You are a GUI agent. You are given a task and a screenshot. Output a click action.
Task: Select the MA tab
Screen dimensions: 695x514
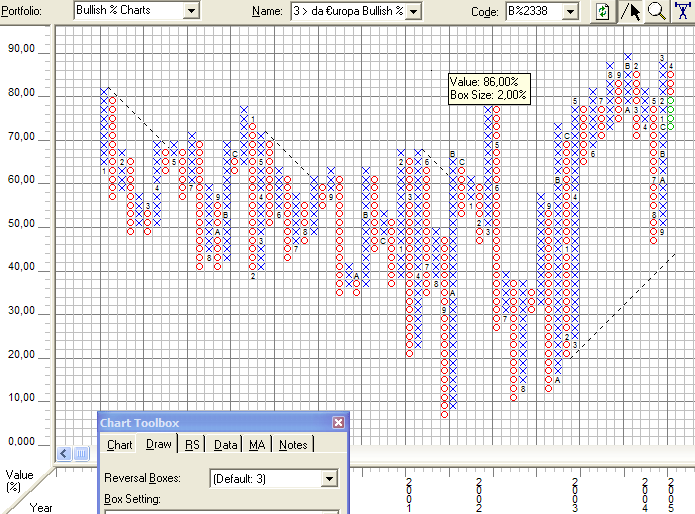click(x=257, y=445)
